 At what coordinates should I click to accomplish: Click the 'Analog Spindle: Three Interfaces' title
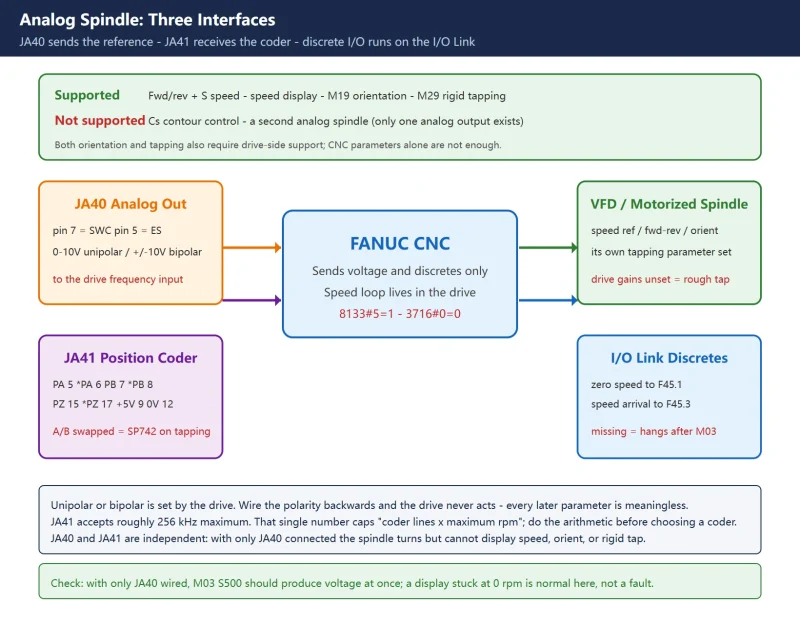click(147, 20)
